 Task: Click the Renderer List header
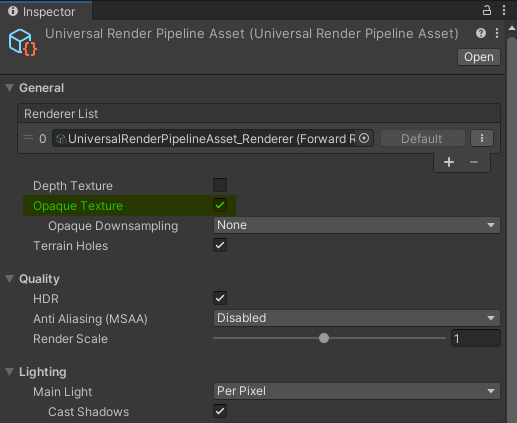point(259,114)
